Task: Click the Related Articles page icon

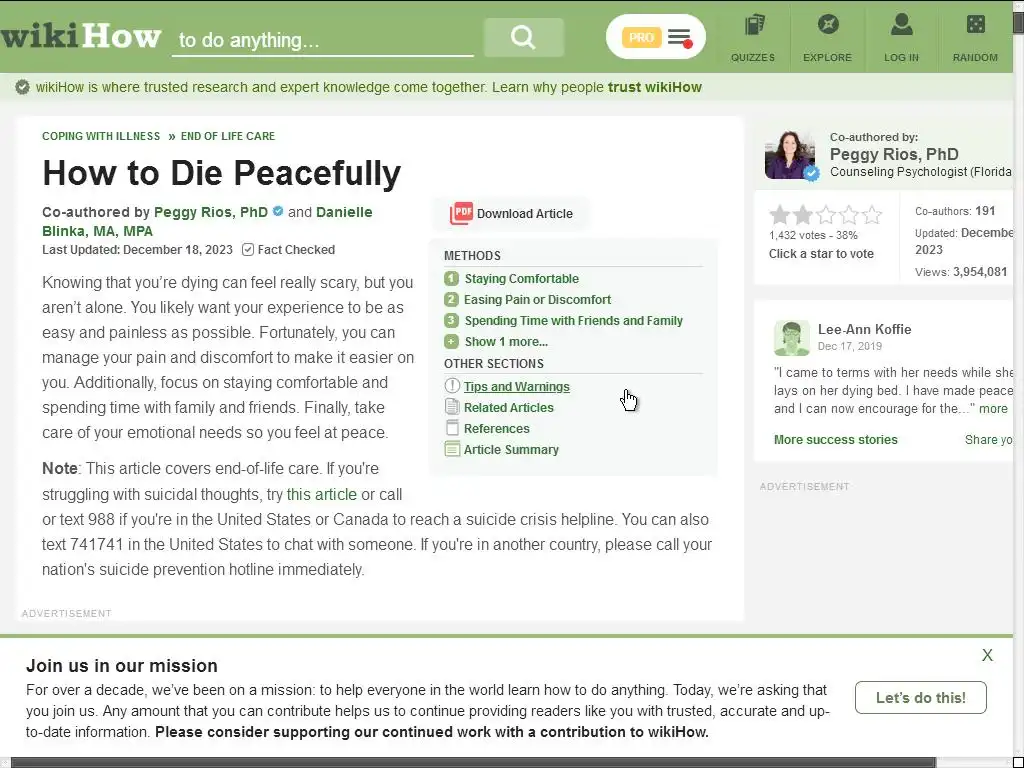Action: [x=452, y=407]
